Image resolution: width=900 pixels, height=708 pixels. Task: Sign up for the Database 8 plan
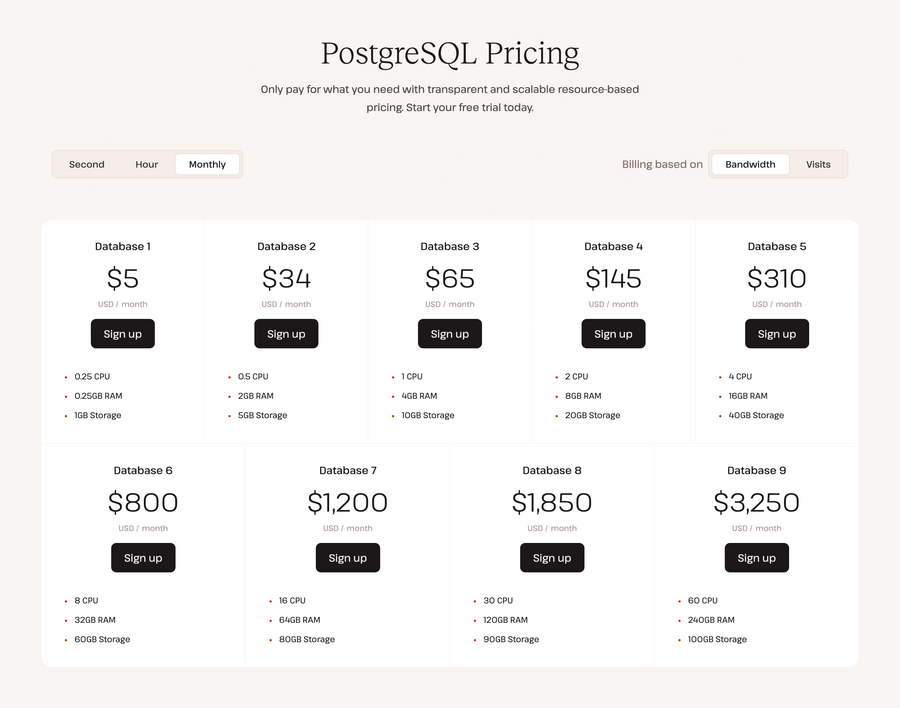(552, 558)
